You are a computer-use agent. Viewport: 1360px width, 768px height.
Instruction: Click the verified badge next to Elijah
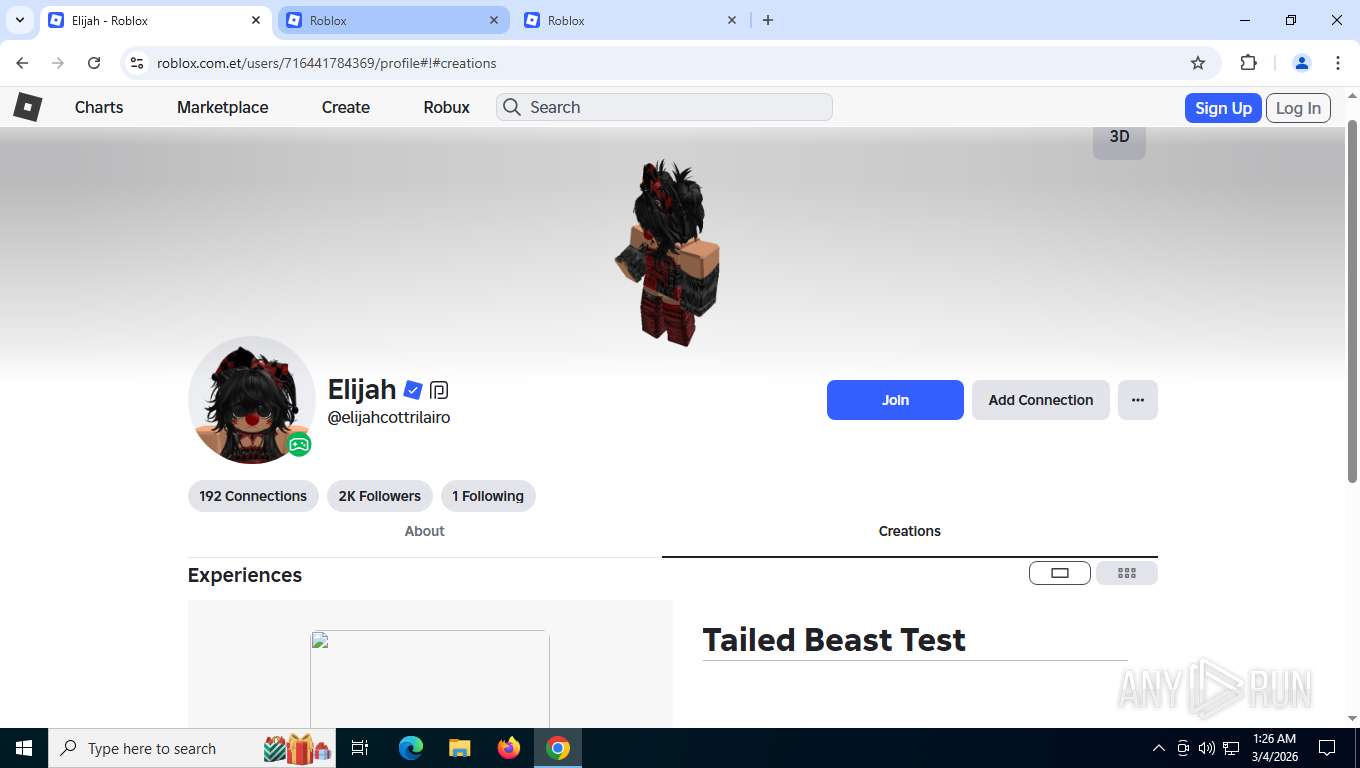click(x=413, y=390)
